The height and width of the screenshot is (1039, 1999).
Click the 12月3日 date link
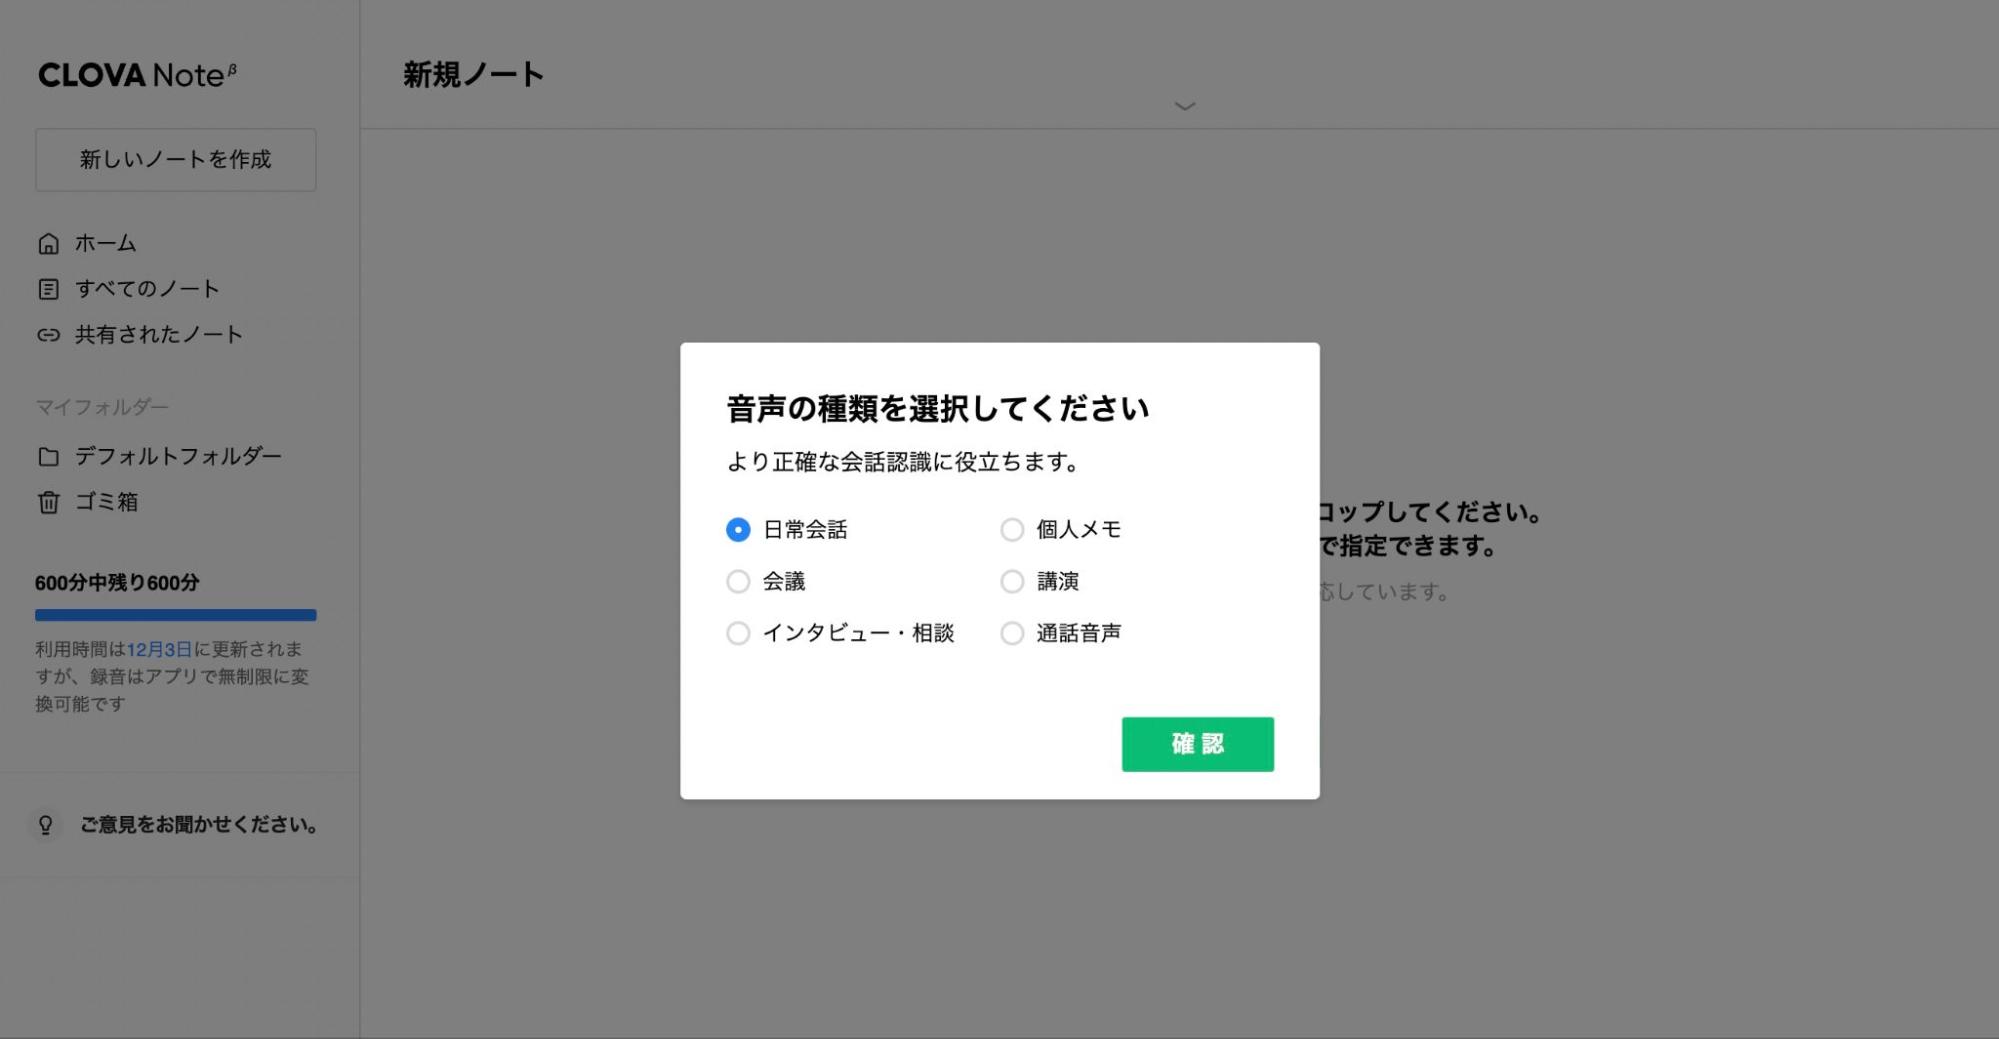[x=159, y=650]
